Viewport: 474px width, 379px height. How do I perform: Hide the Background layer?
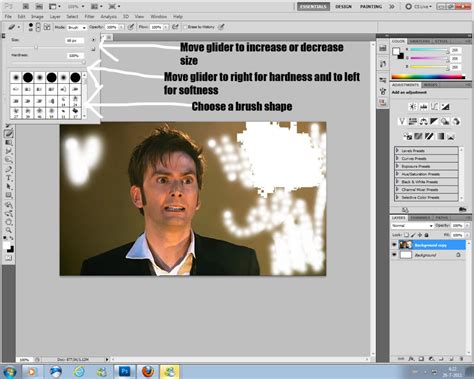394,255
